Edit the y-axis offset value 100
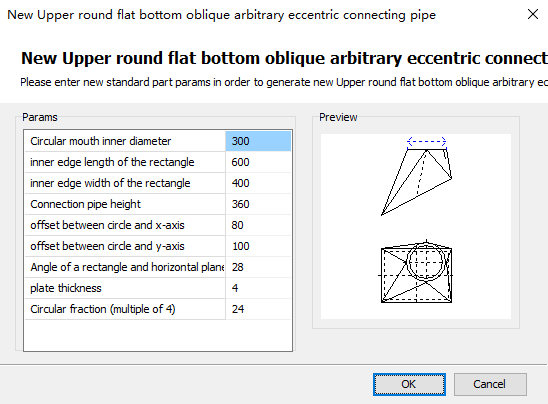Image resolution: width=548 pixels, height=404 pixels. pyautogui.click(x=258, y=246)
